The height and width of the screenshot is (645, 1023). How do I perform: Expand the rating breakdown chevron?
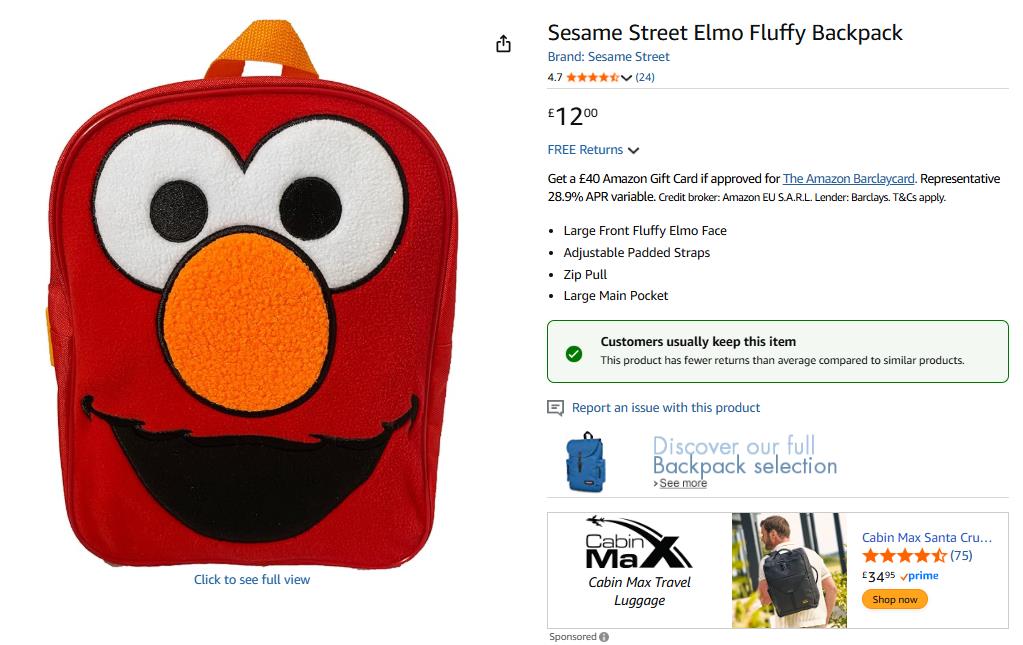[x=627, y=78]
